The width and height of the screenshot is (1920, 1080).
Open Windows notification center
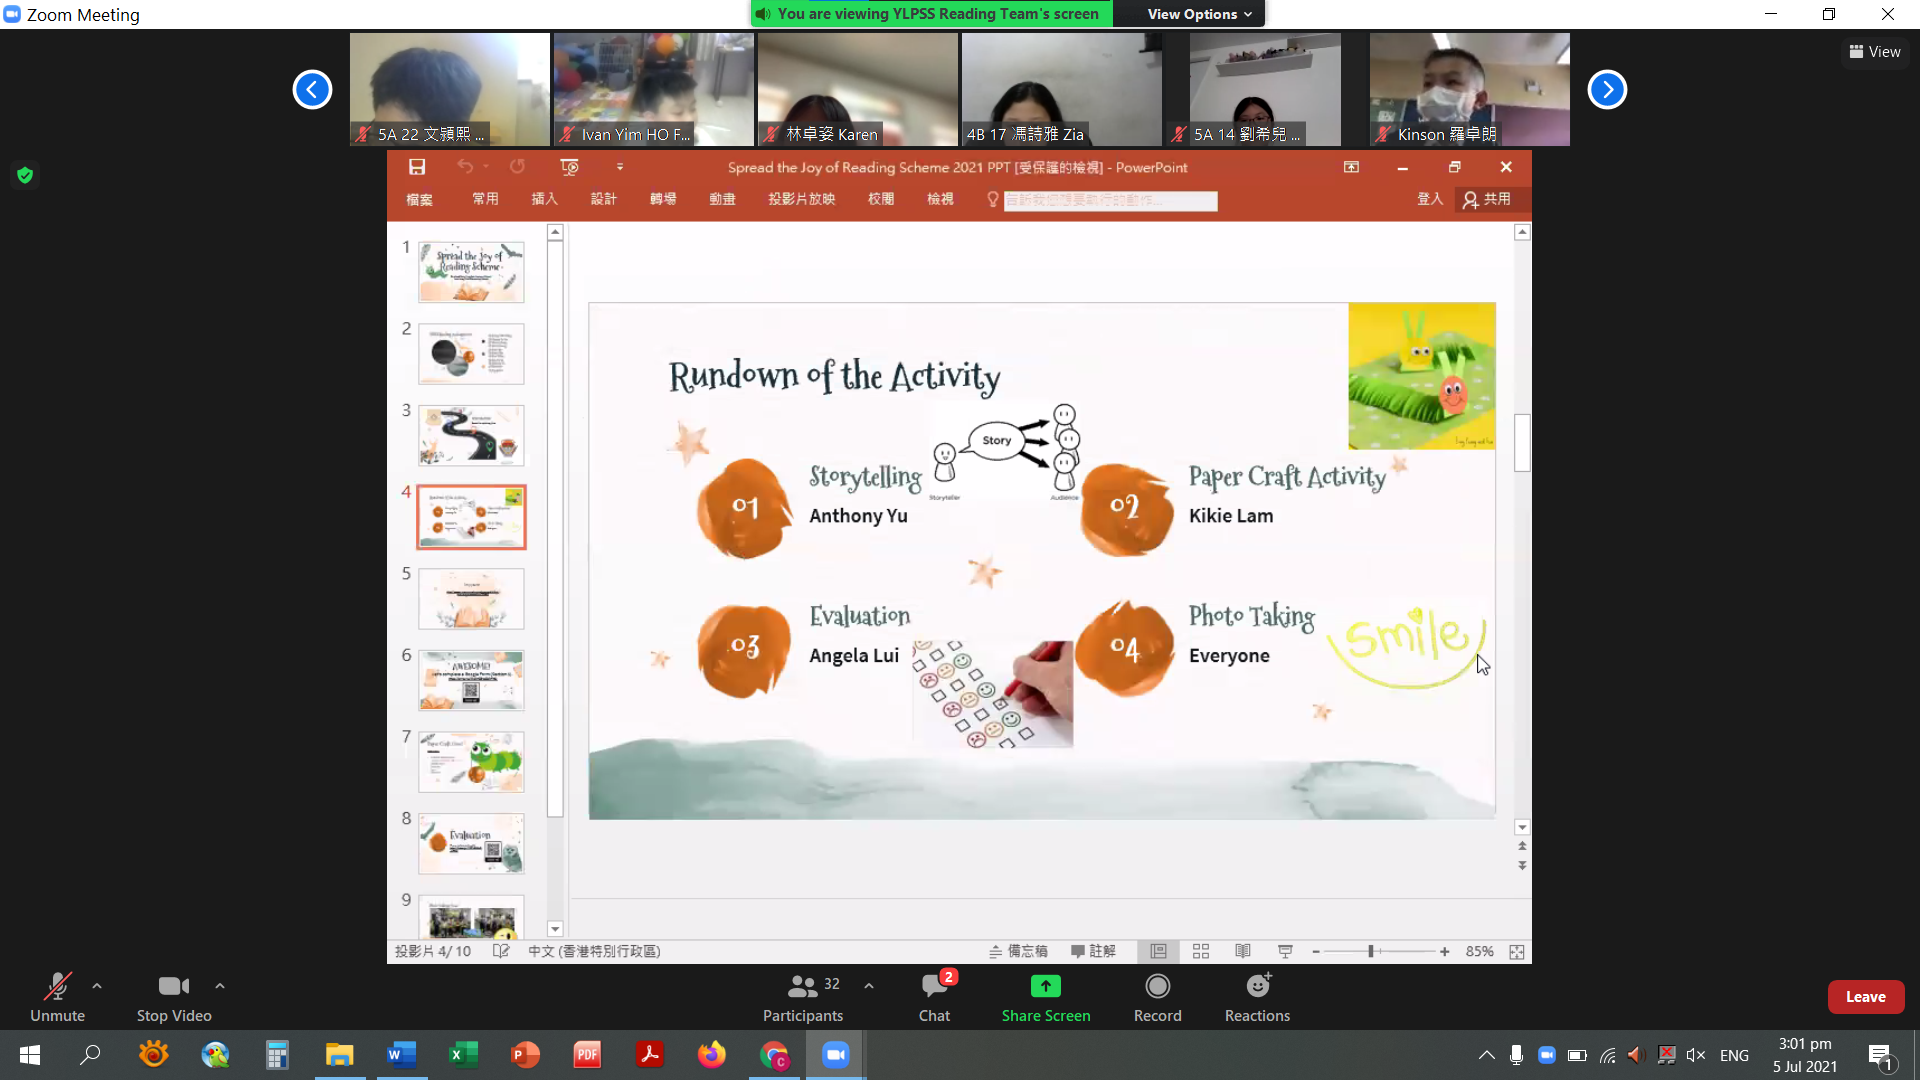[x=1881, y=1056]
